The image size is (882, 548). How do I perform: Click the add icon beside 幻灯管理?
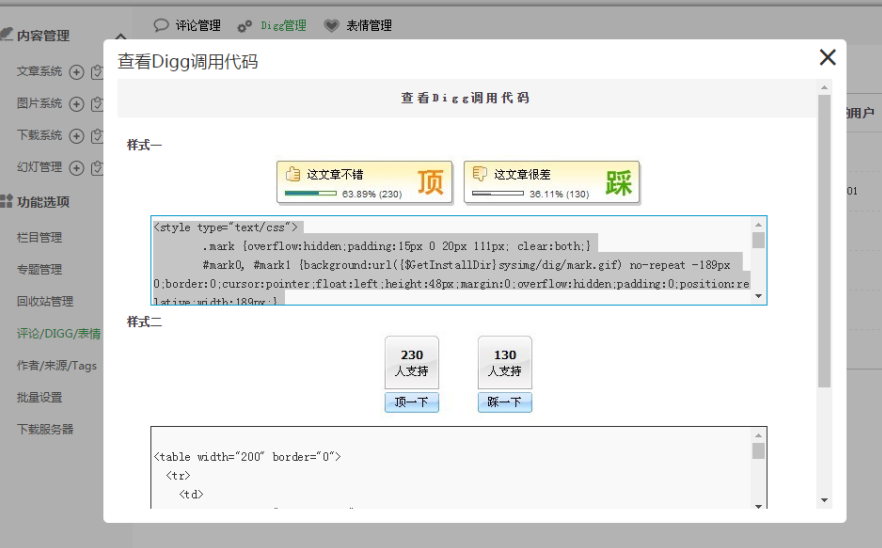point(77,168)
